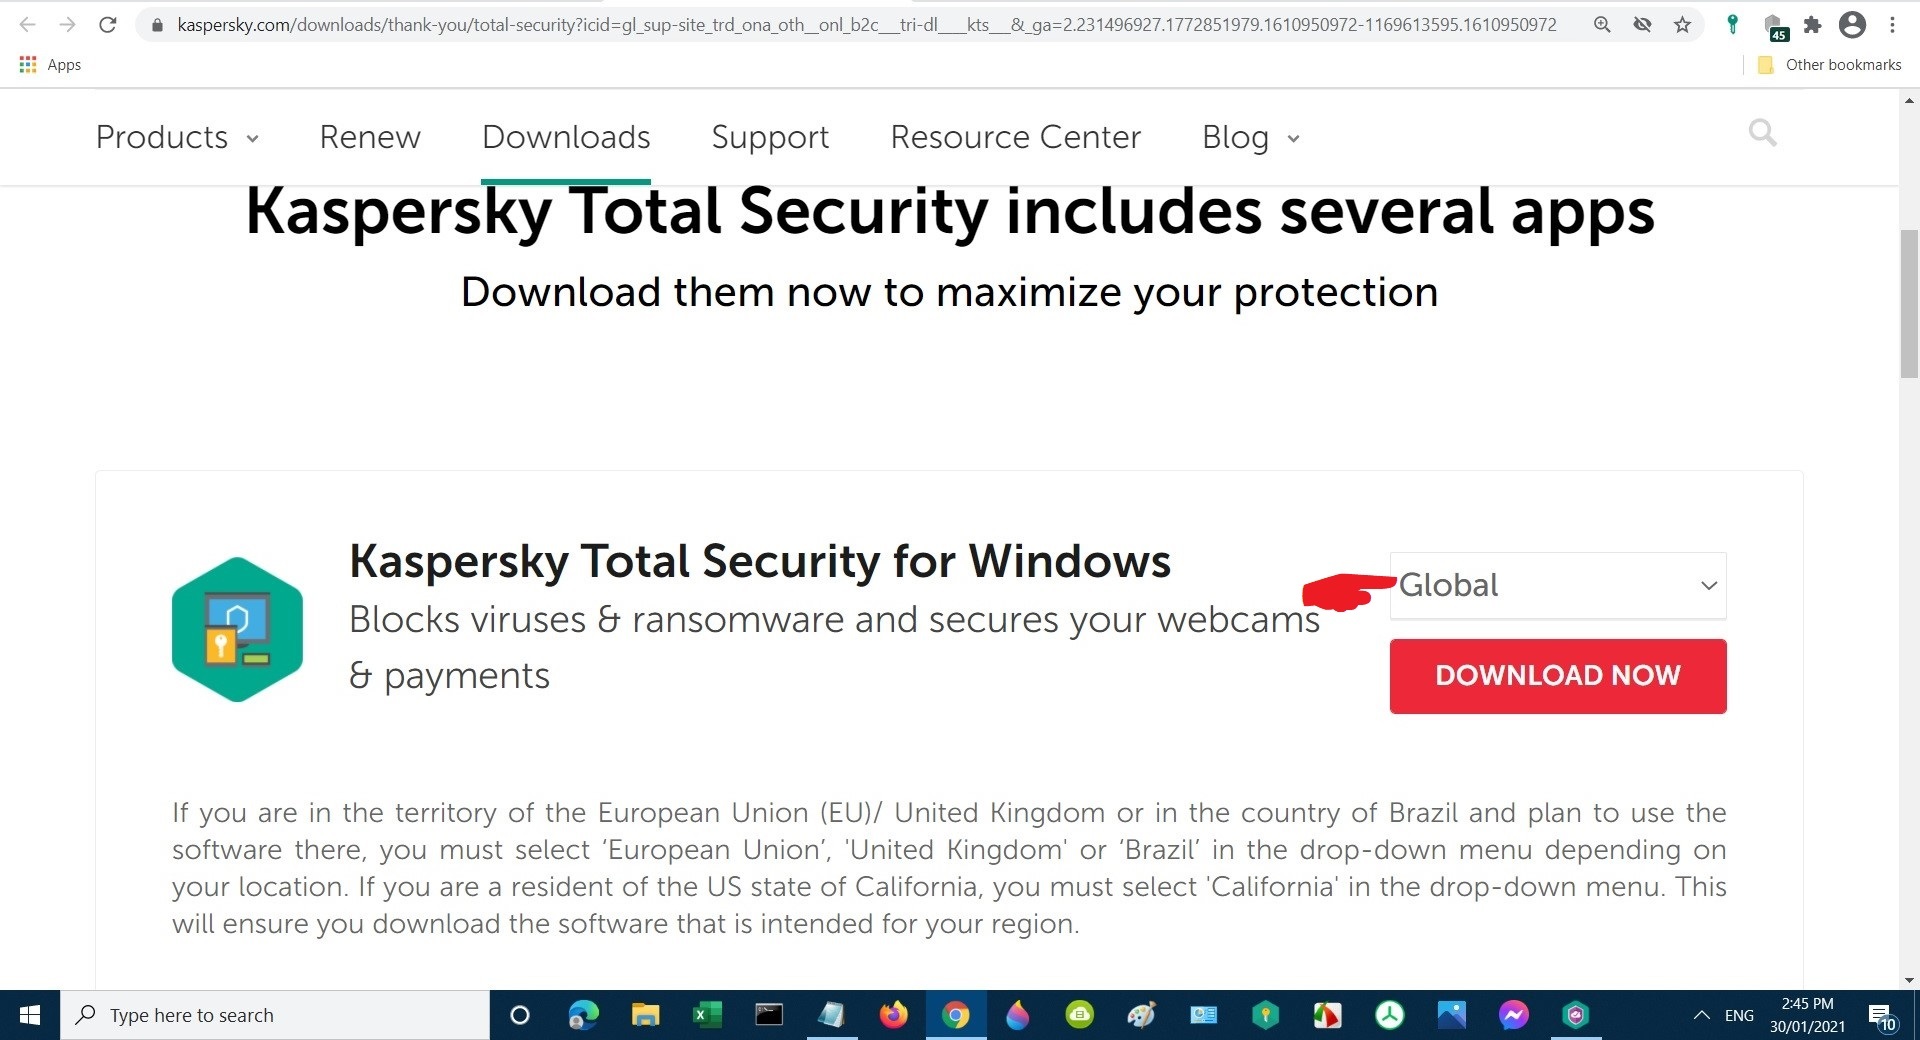
Task: Click the shield extension with 45 badge
Action: (1774, 27)
